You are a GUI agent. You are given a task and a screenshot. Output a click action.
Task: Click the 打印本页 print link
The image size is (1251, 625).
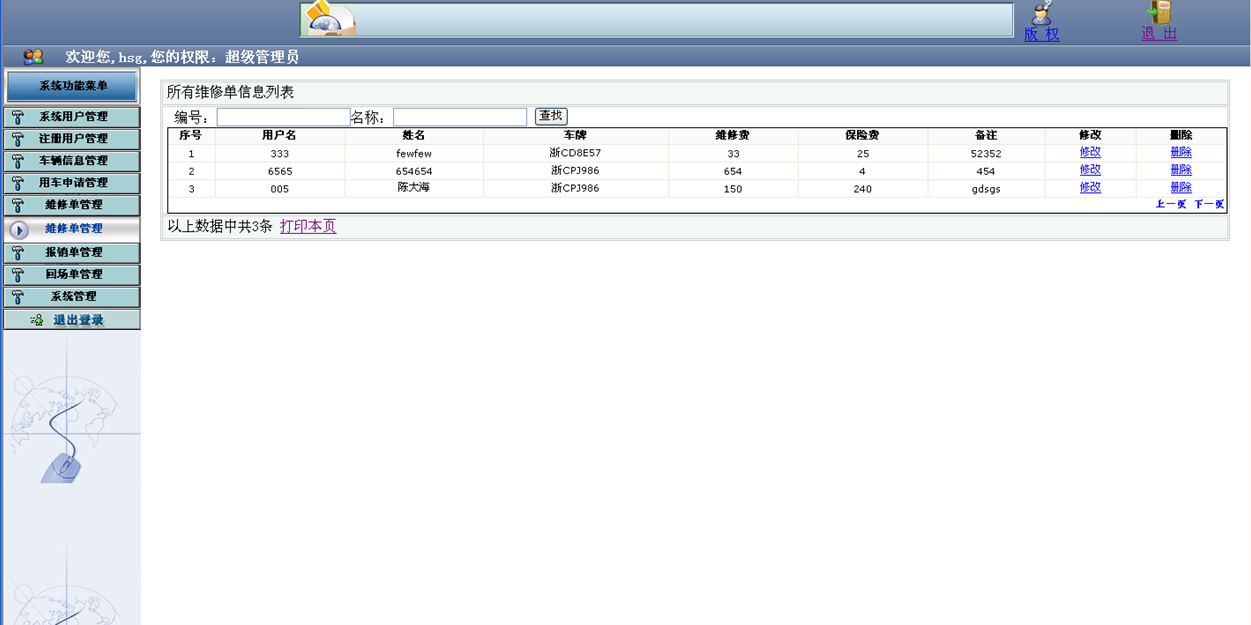pos(308,227)
